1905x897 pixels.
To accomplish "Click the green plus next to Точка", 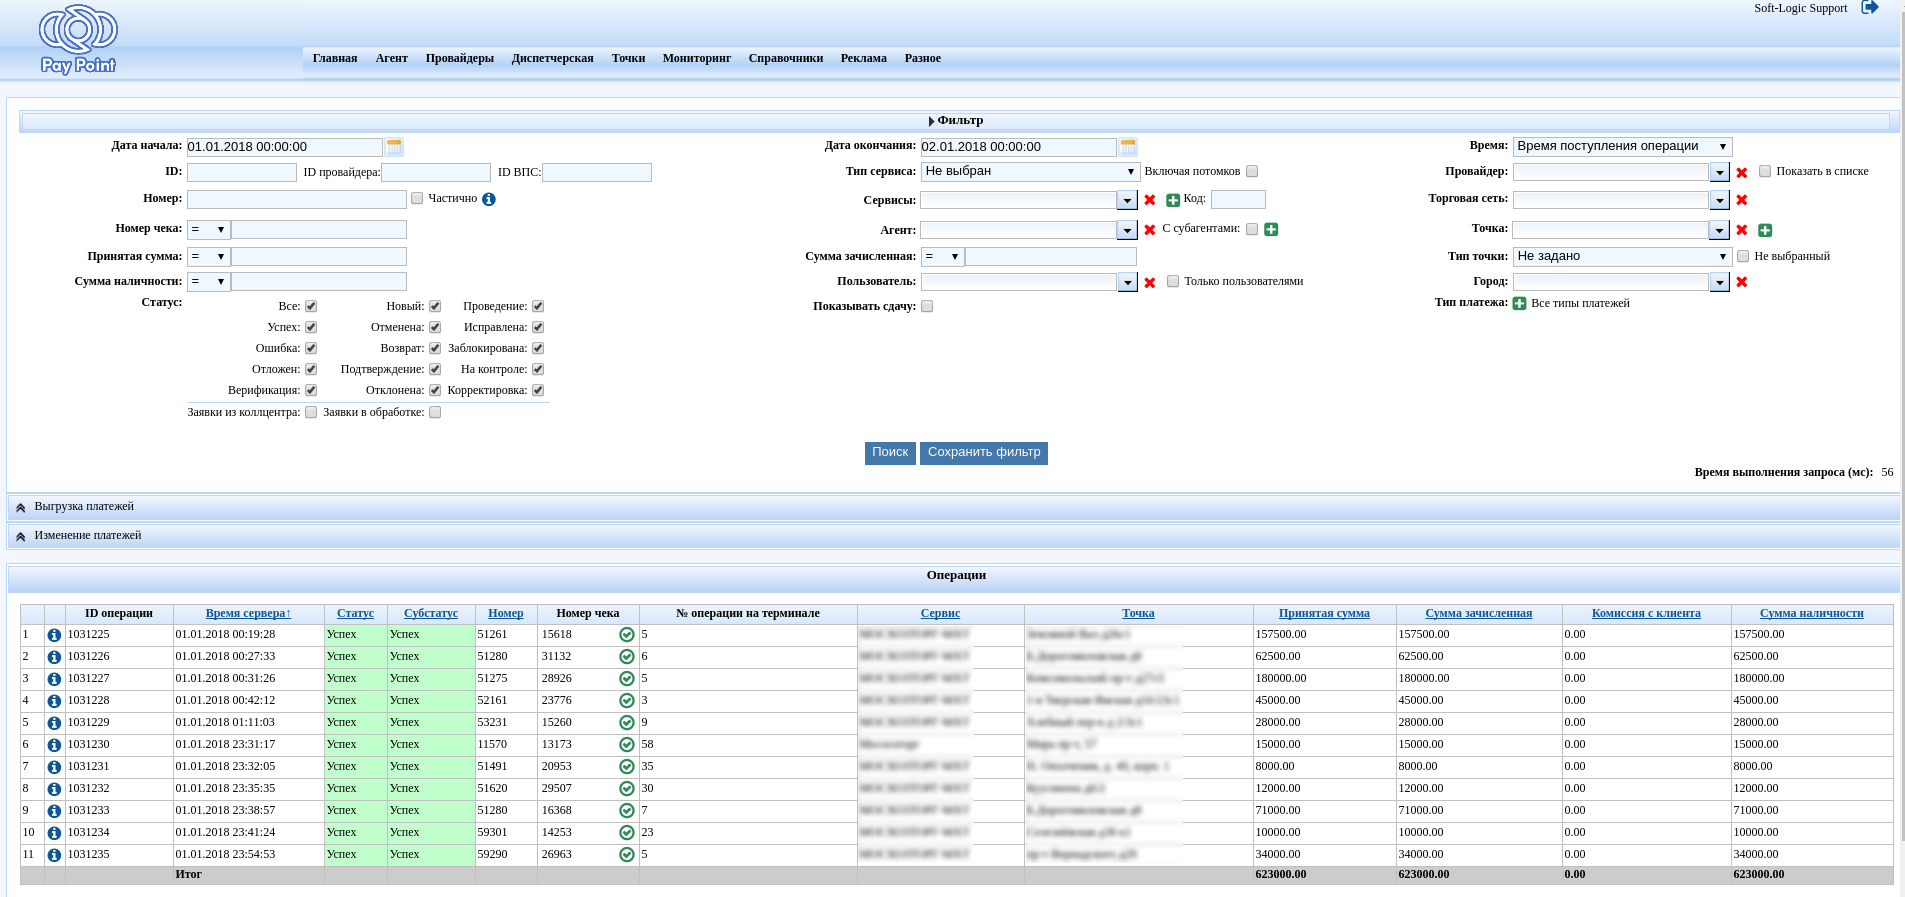I will (1765, 230).
